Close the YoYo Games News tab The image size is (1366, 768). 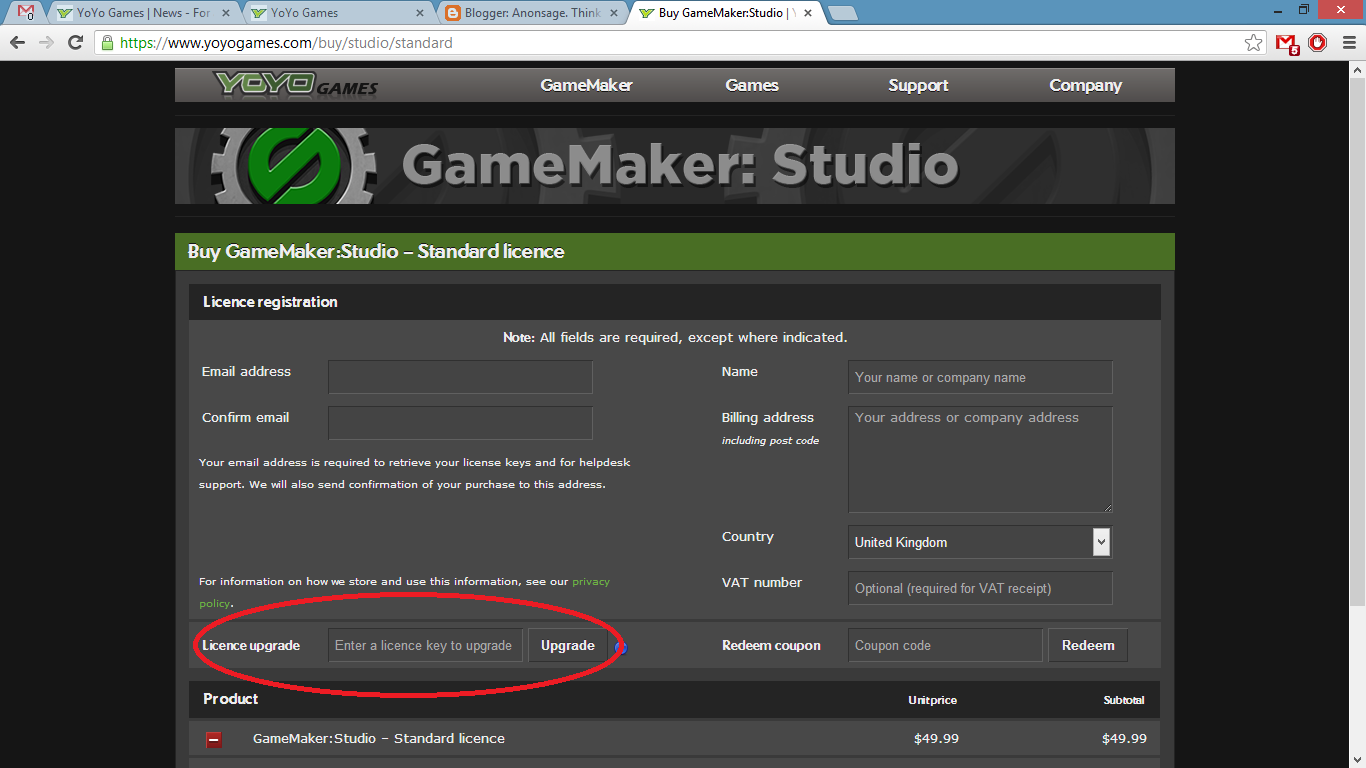coord(226,13)
